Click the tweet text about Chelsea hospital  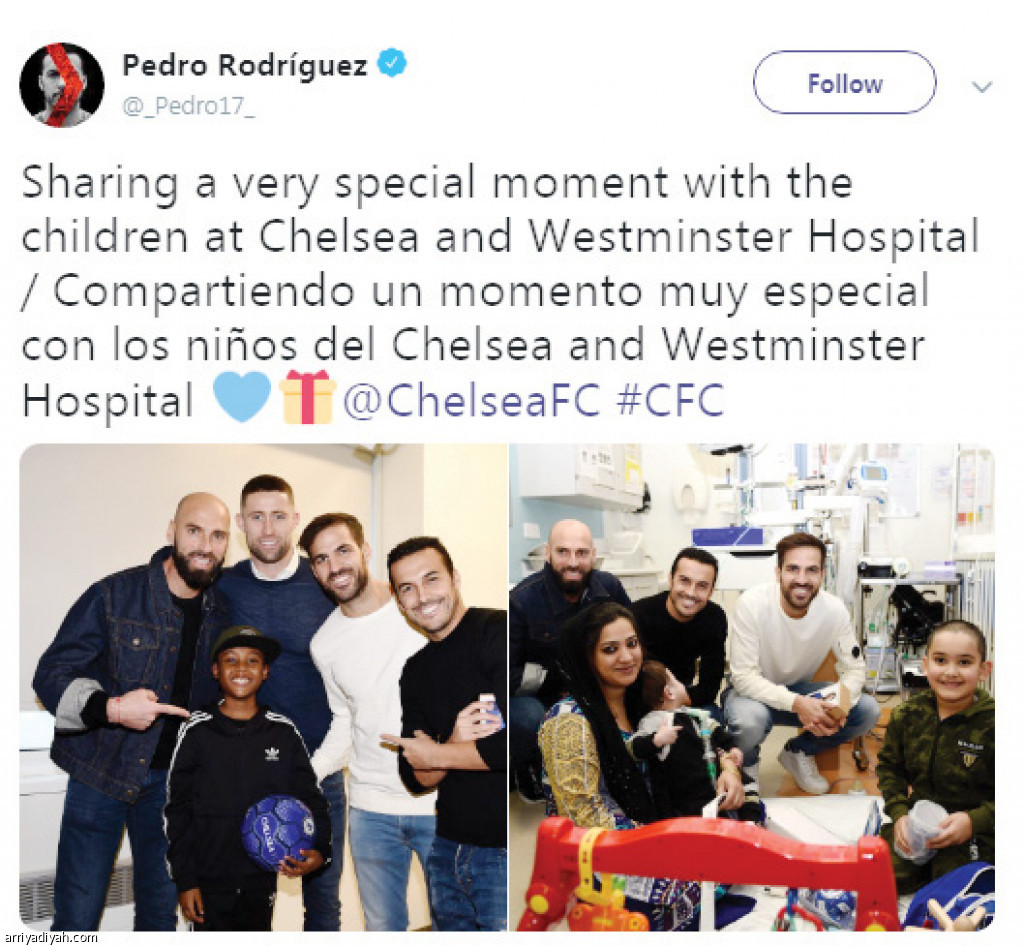click(x=501, y=291)
